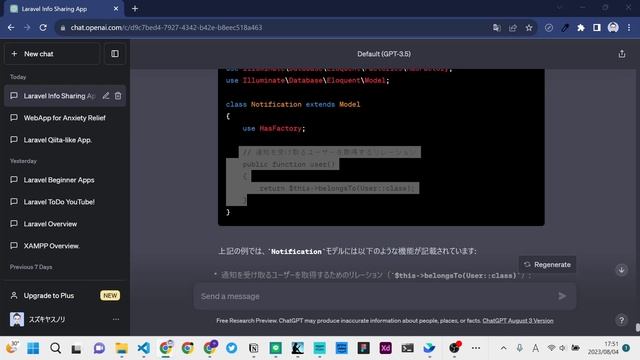Open the translate page icon in address bar
The image size is (640, 360).
(497, 28)
